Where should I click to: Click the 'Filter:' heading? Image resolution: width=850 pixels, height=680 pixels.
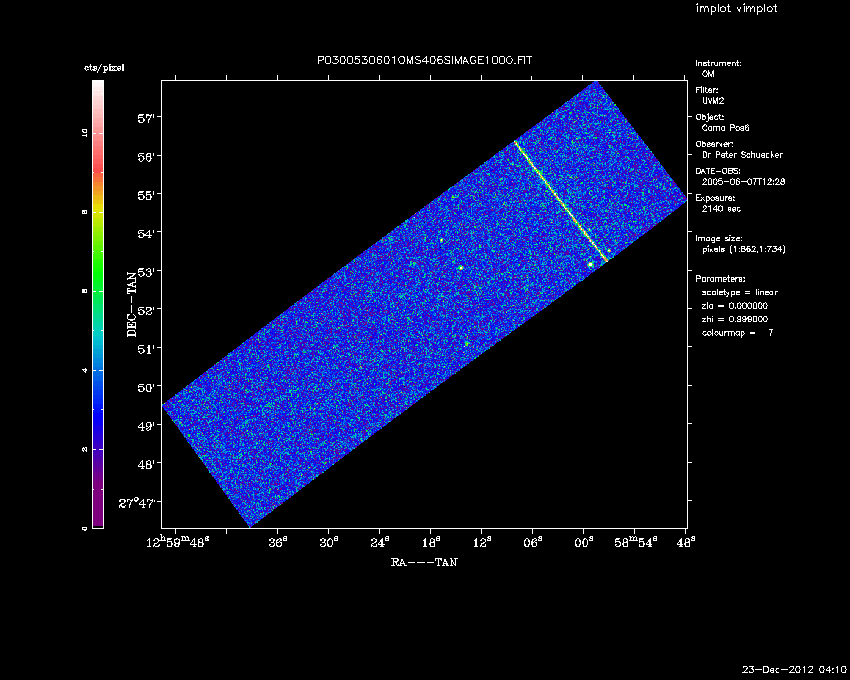click(x=707, y=90)
